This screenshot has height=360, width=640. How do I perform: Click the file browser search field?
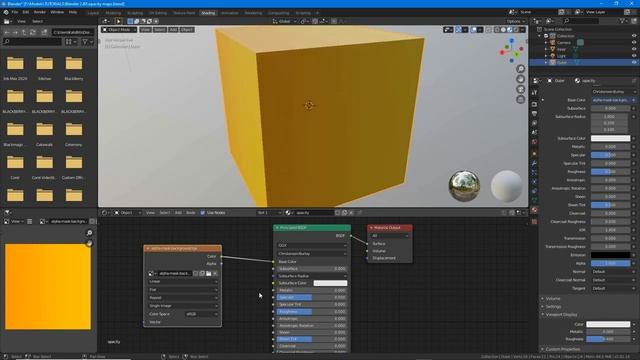pos(32,42)
